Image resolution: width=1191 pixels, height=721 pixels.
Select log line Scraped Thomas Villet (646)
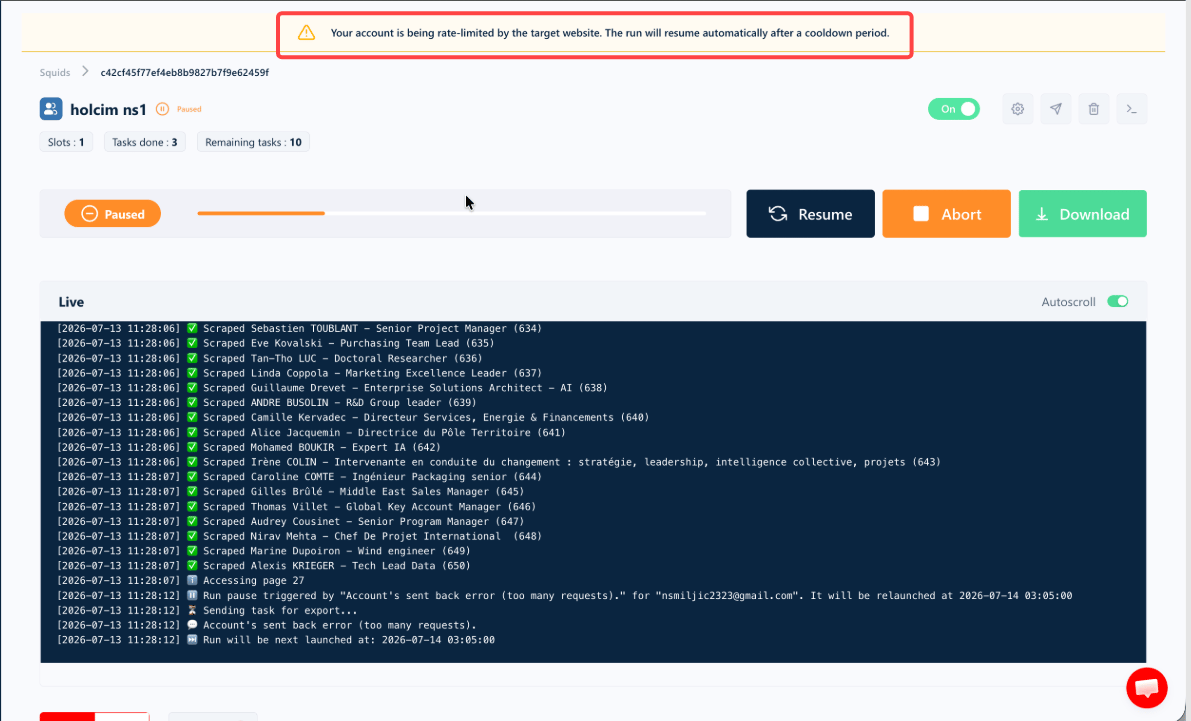coord(296,507)
